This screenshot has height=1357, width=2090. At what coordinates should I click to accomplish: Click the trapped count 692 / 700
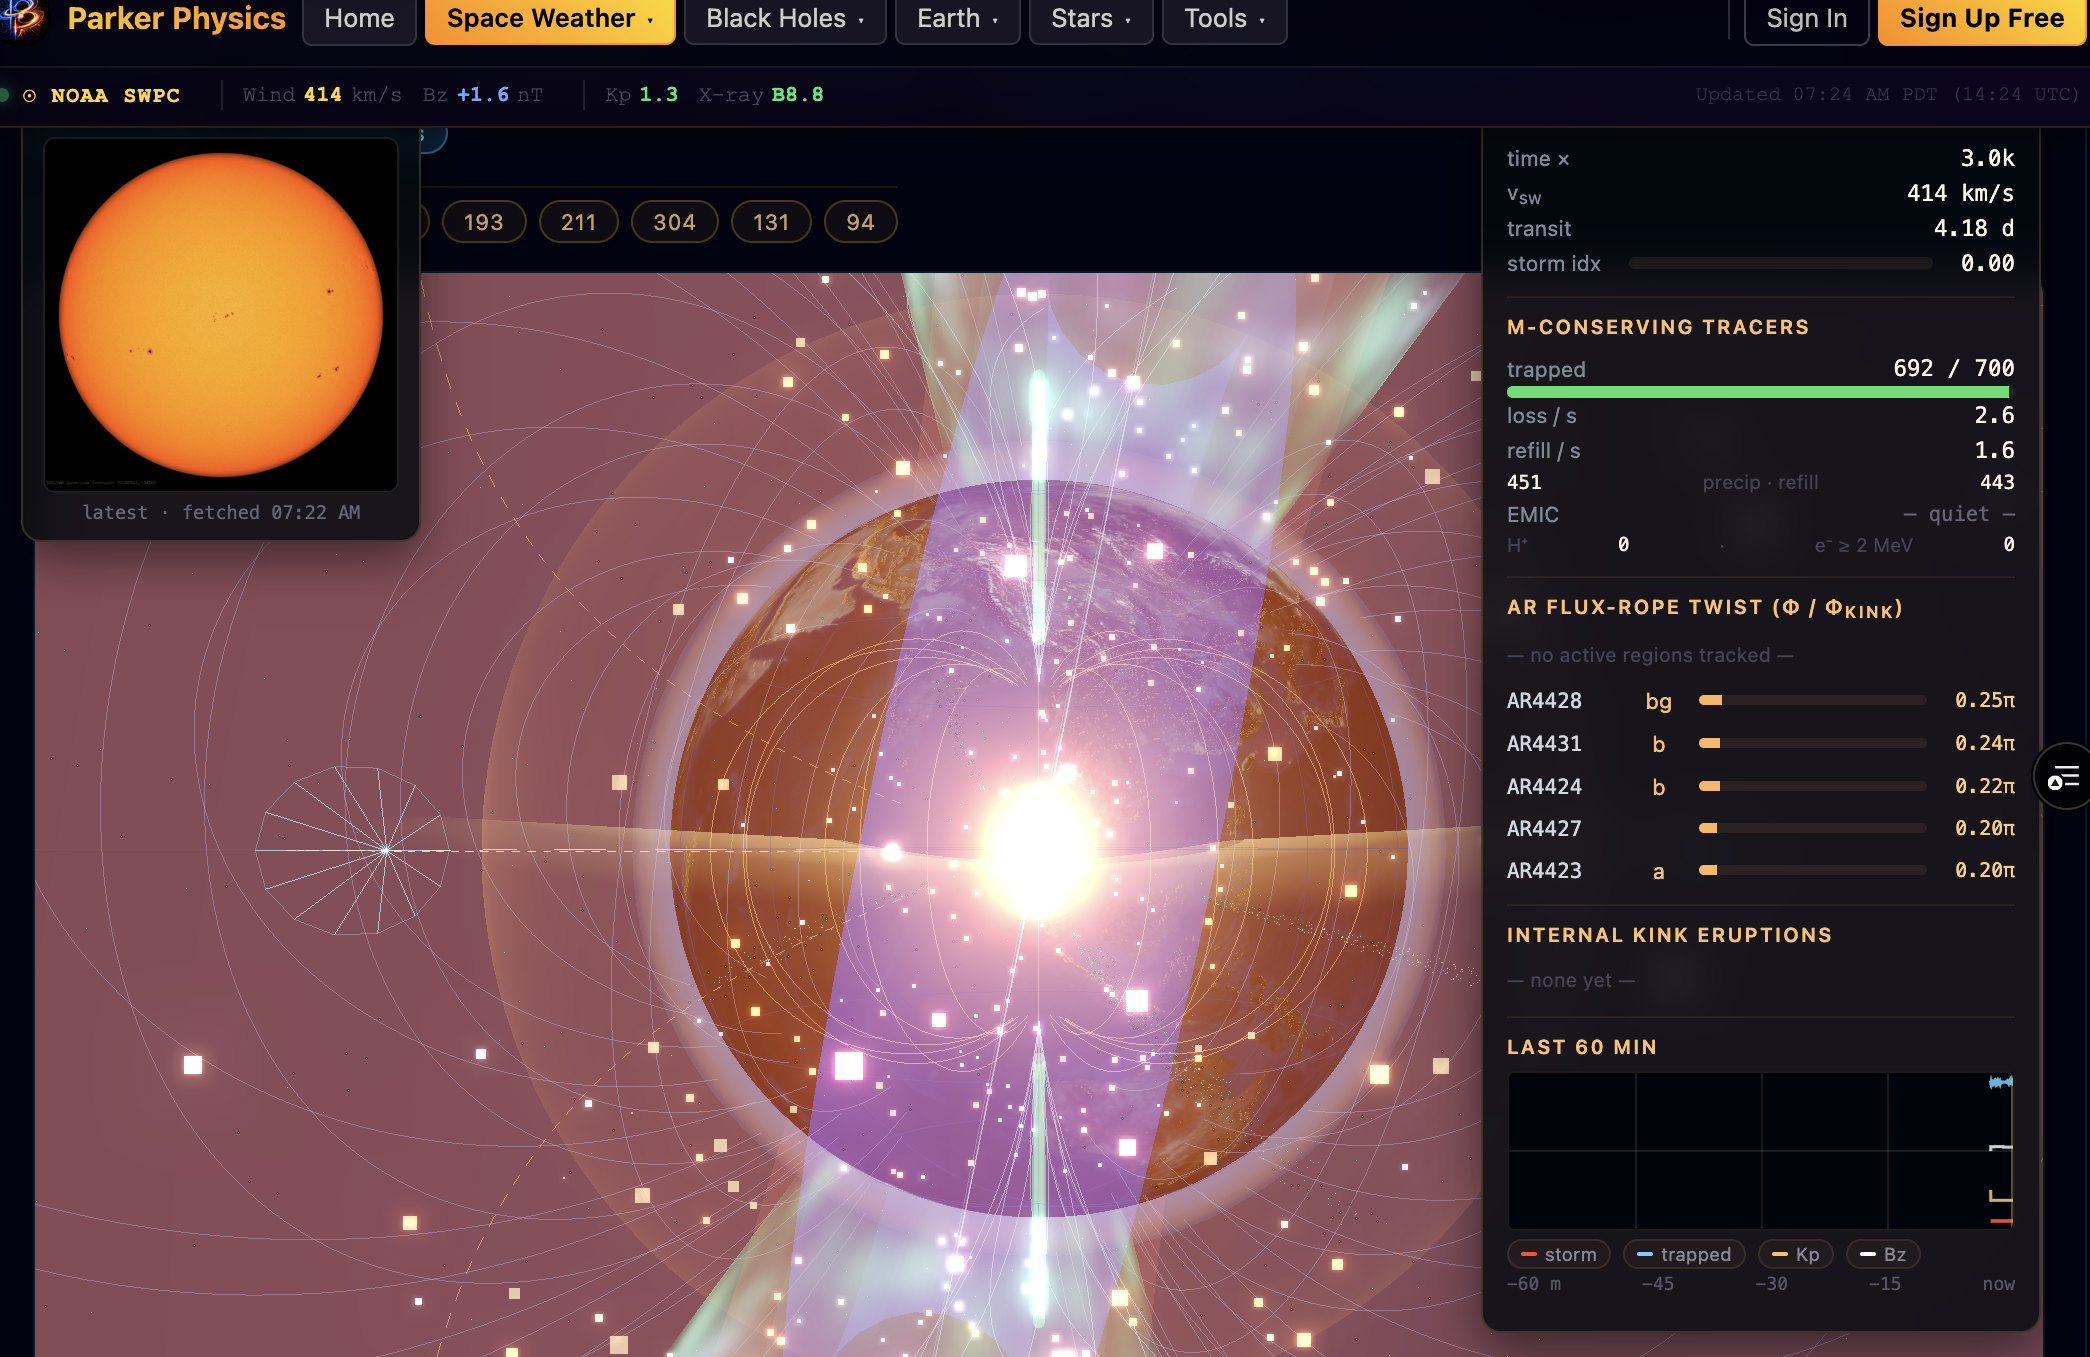click(x=1954, y=368)
